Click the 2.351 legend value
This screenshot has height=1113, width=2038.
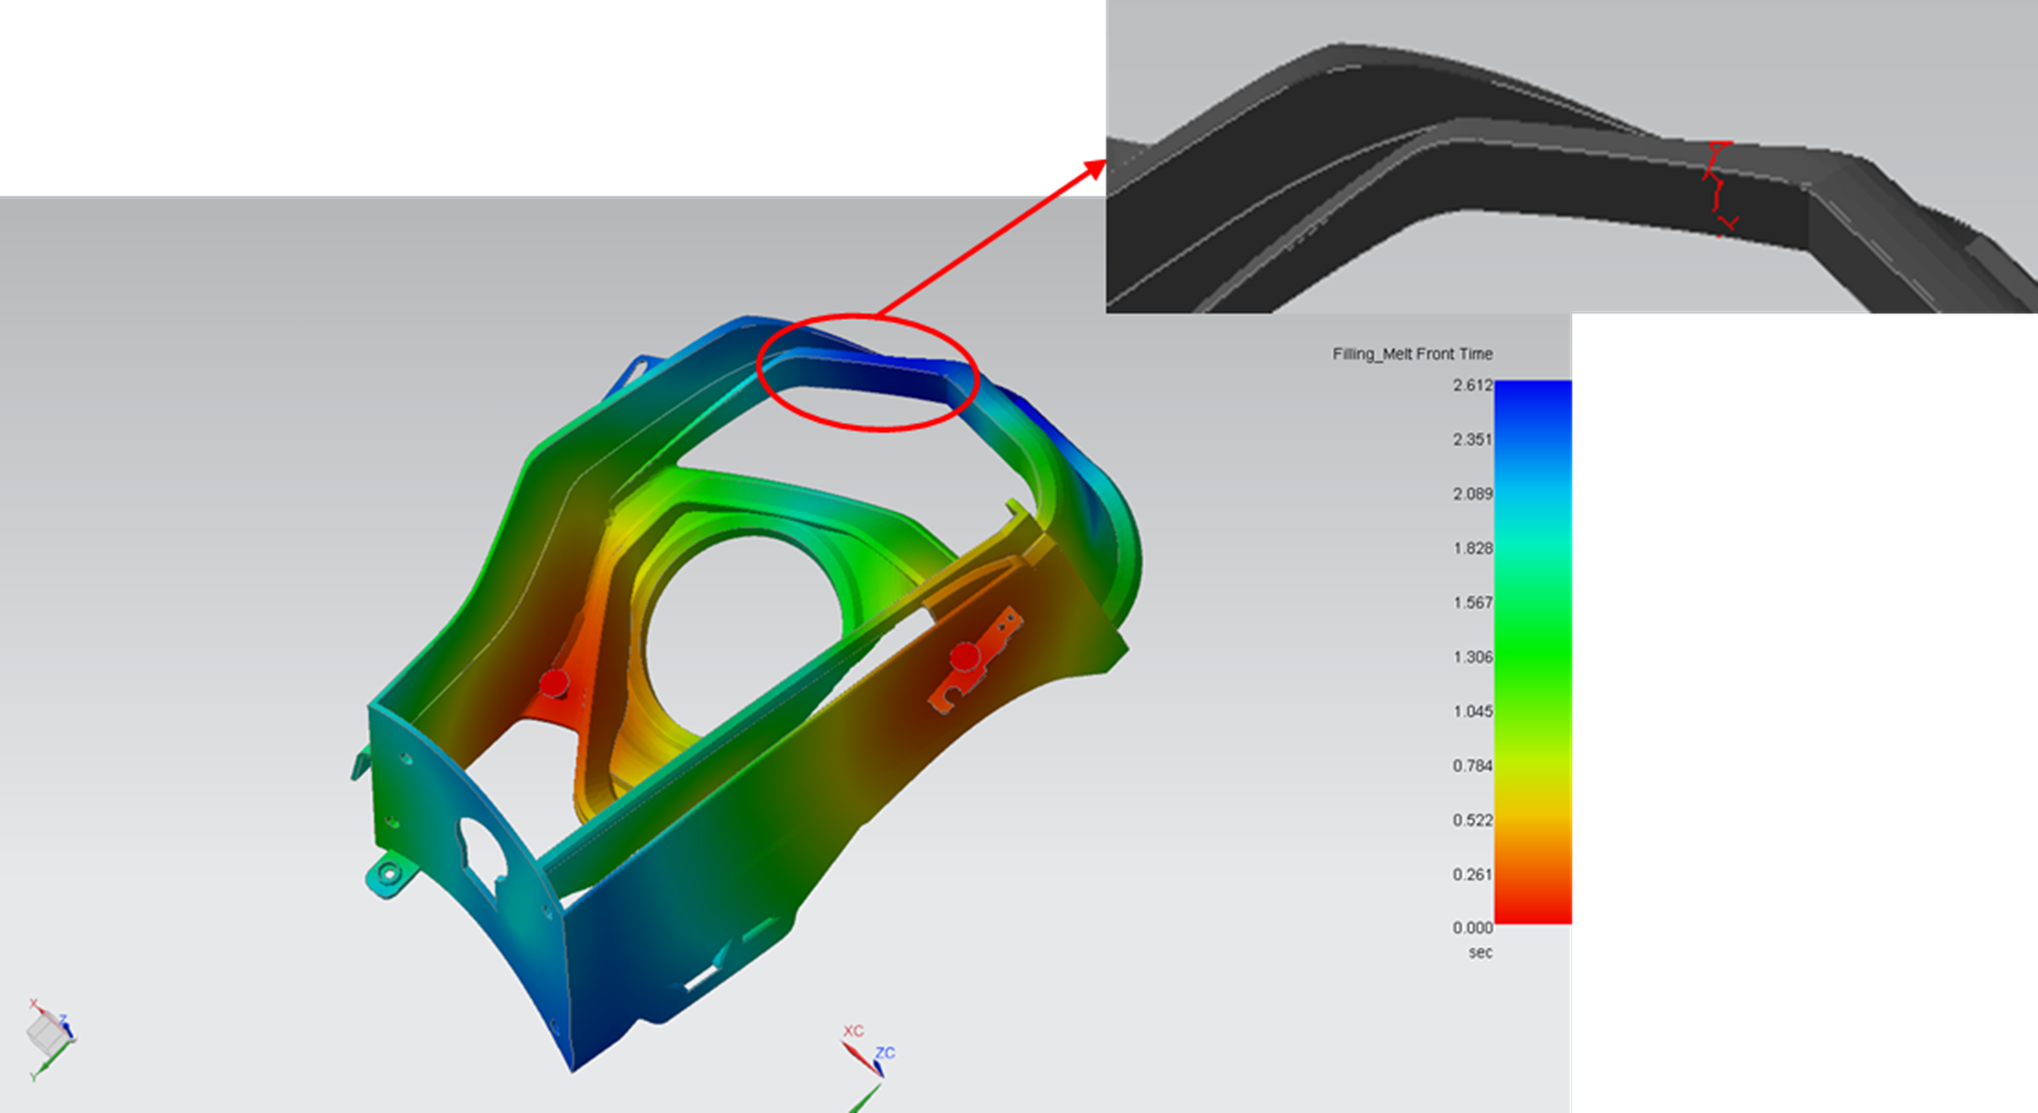click(1472, 439)
